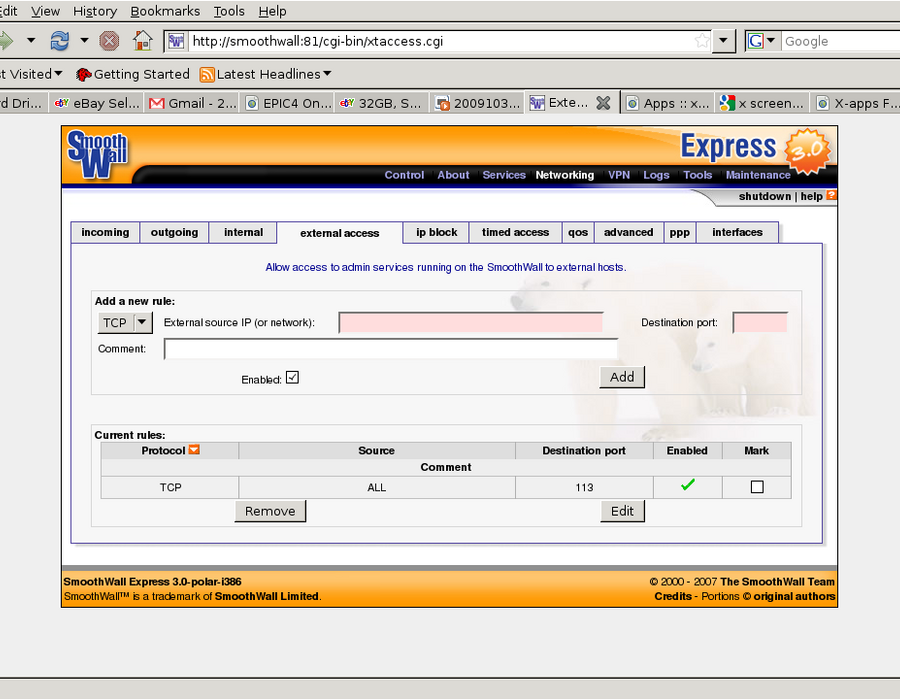Go to the browser home page icon
The height and width of the screenshot is (700, 900).
pos(142,41)
